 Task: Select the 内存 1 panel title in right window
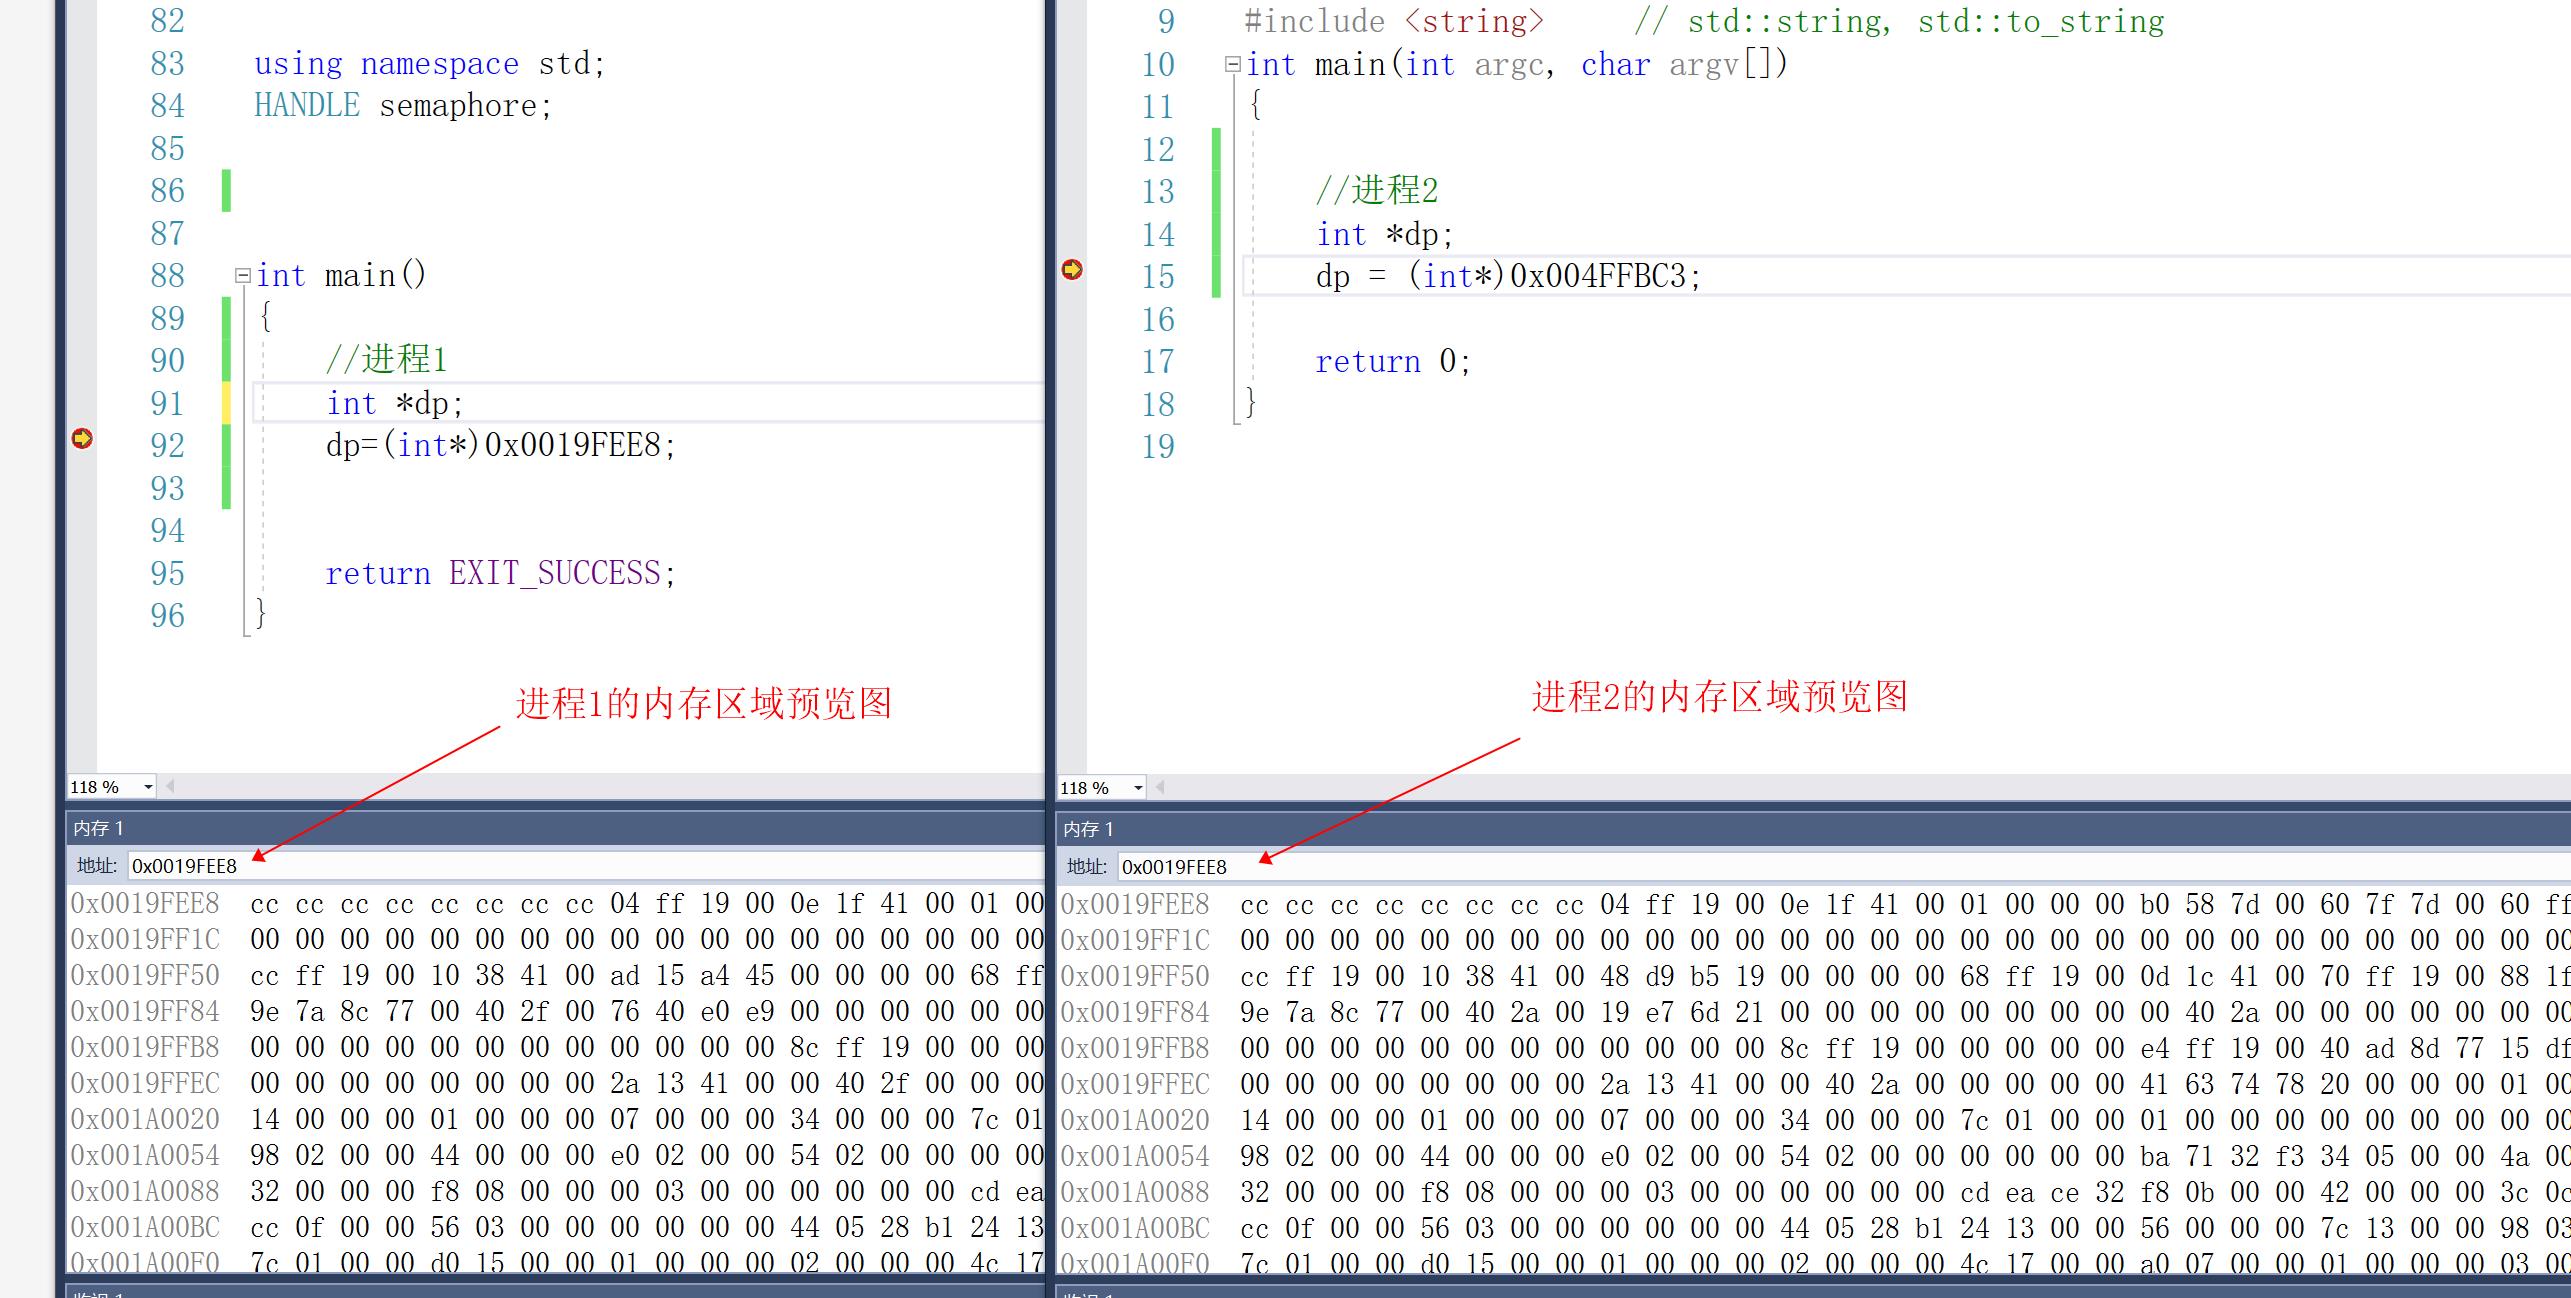point(1088,829)
